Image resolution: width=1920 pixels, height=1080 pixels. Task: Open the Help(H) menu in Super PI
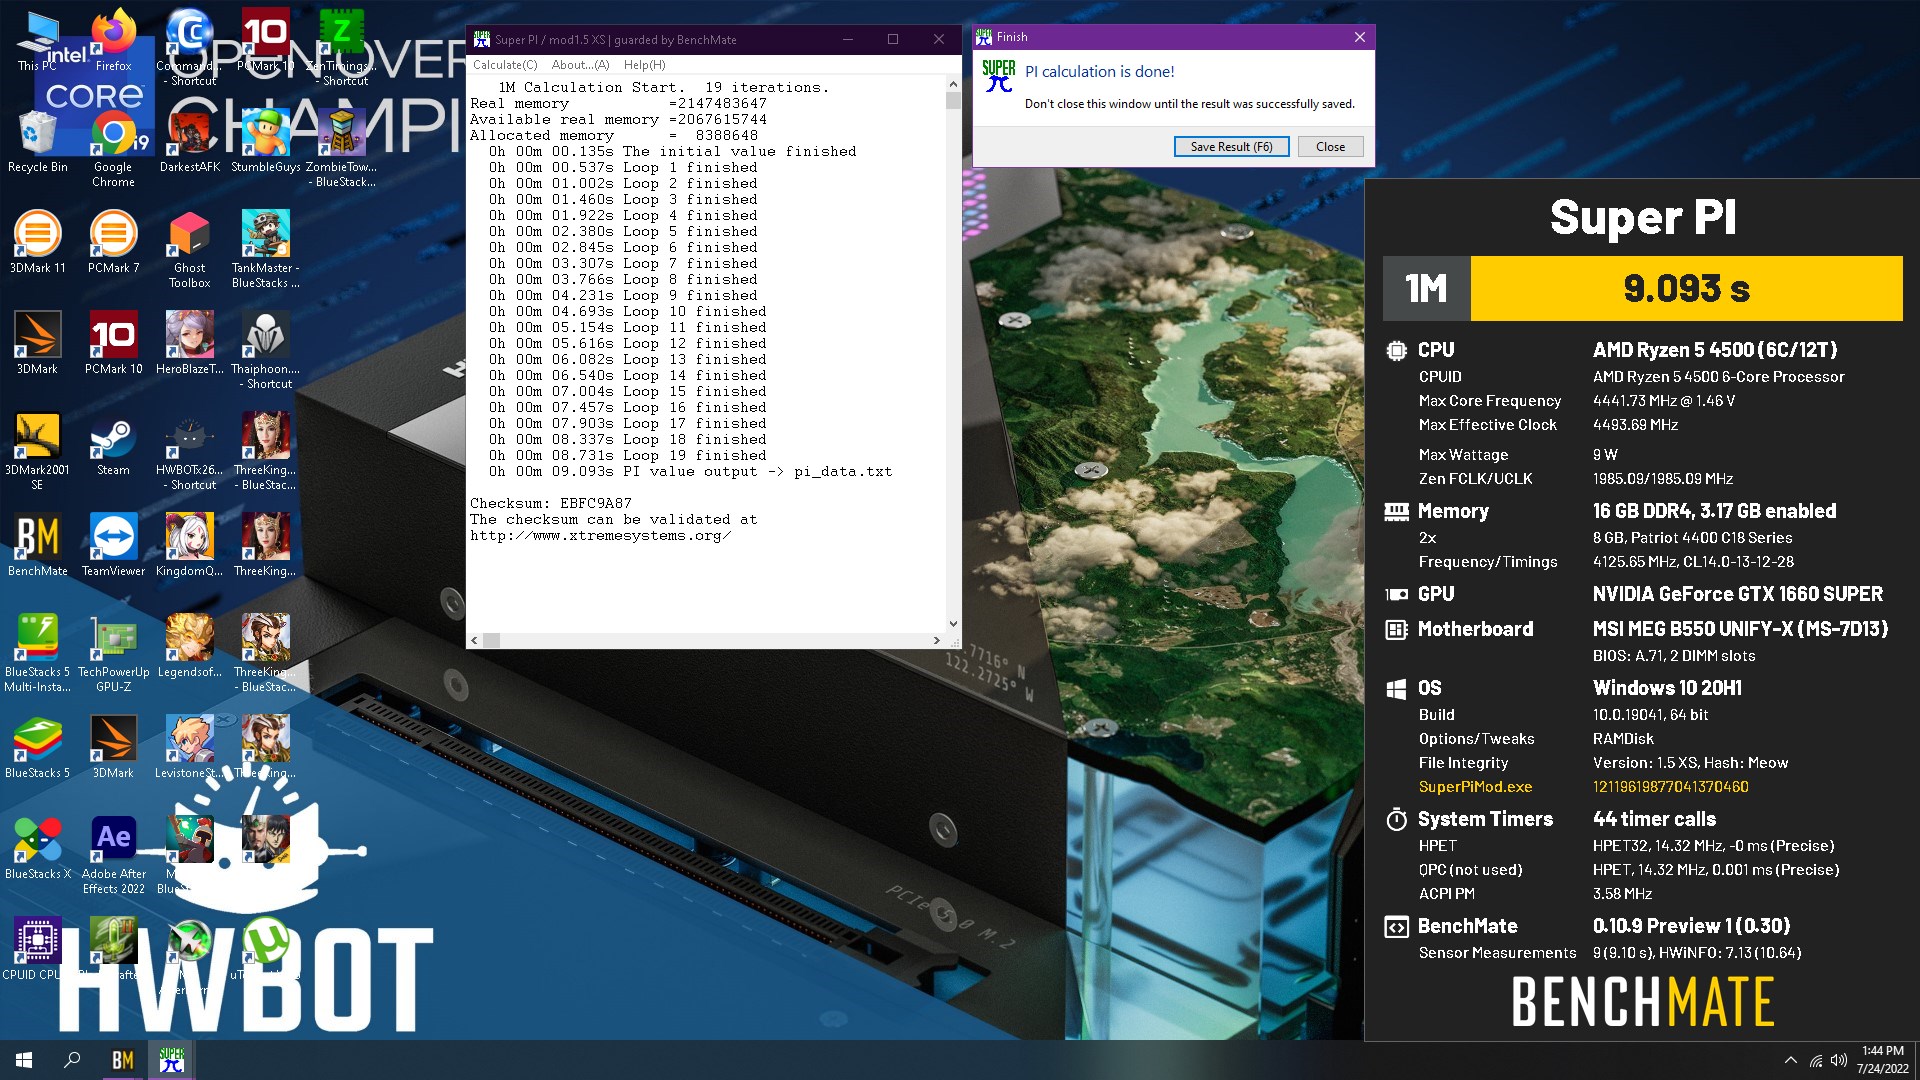(644, 65)
